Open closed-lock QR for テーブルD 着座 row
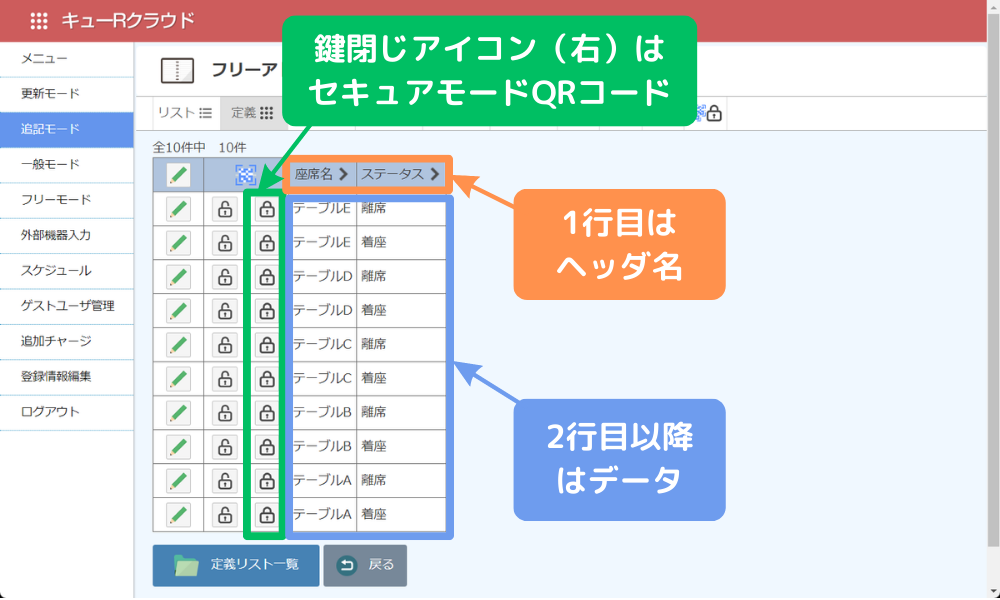Viewport: 1000px width, 600px height. coord(267,311)
